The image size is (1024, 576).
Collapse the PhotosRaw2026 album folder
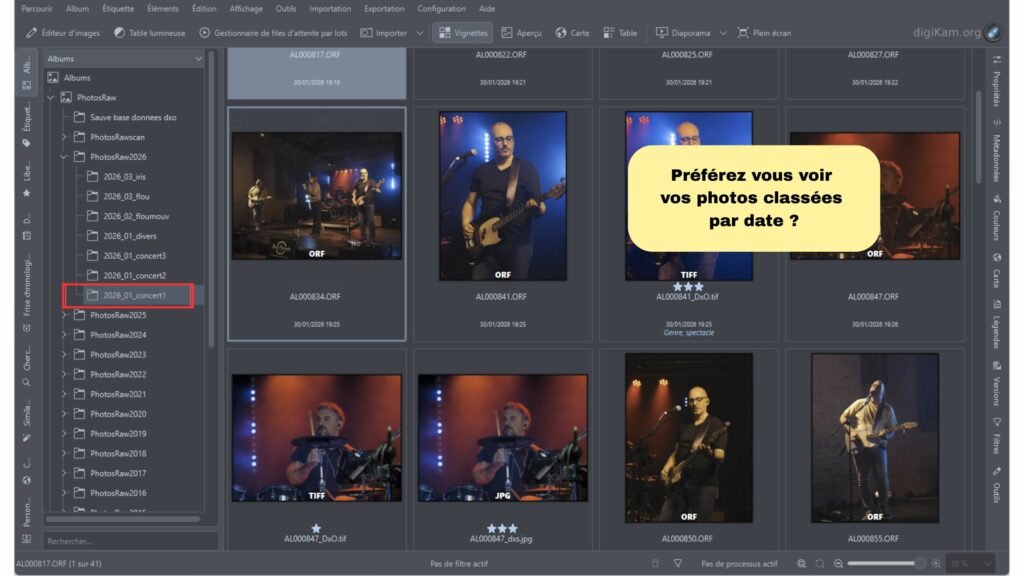coord(64,157)
